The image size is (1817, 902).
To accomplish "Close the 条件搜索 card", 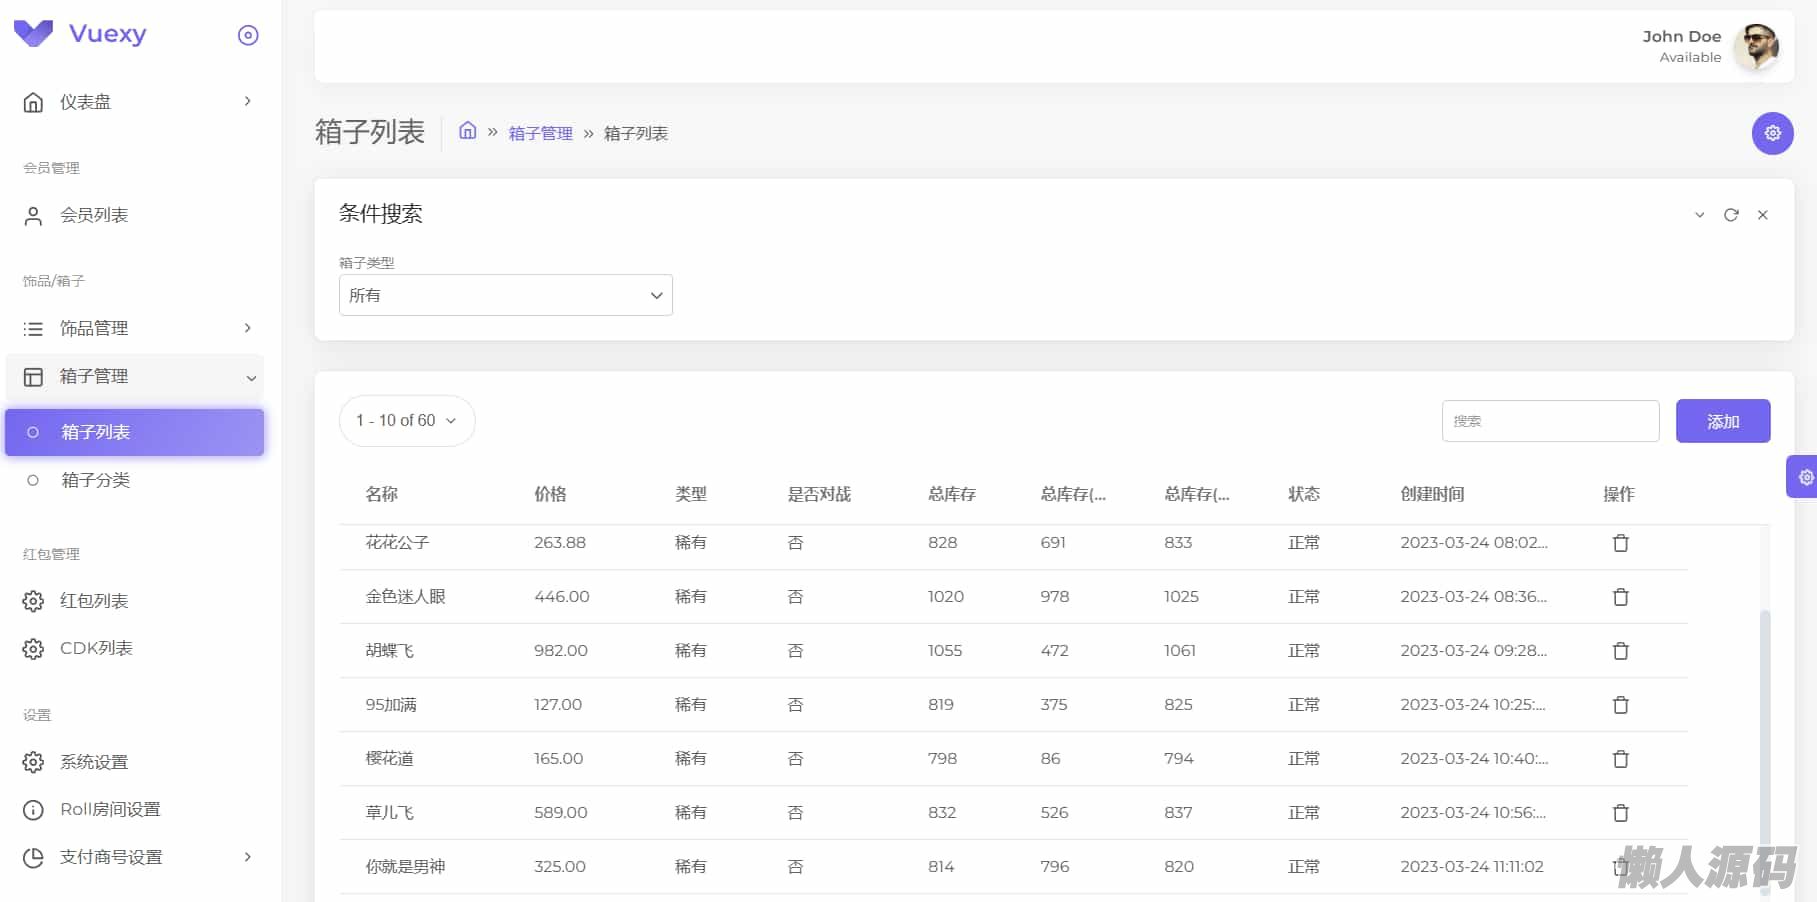I will [x=1763, y=215].
